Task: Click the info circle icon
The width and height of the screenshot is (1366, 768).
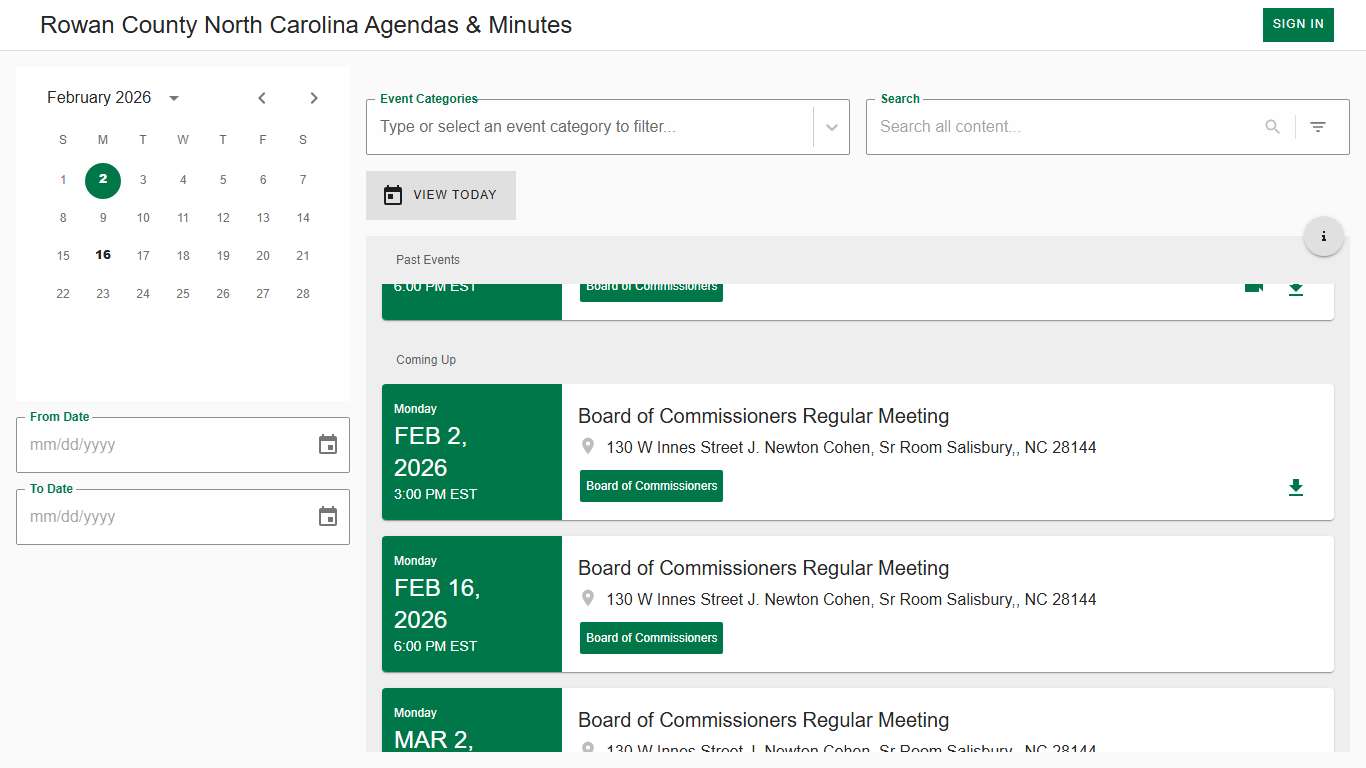Action: coord(1324,235)
